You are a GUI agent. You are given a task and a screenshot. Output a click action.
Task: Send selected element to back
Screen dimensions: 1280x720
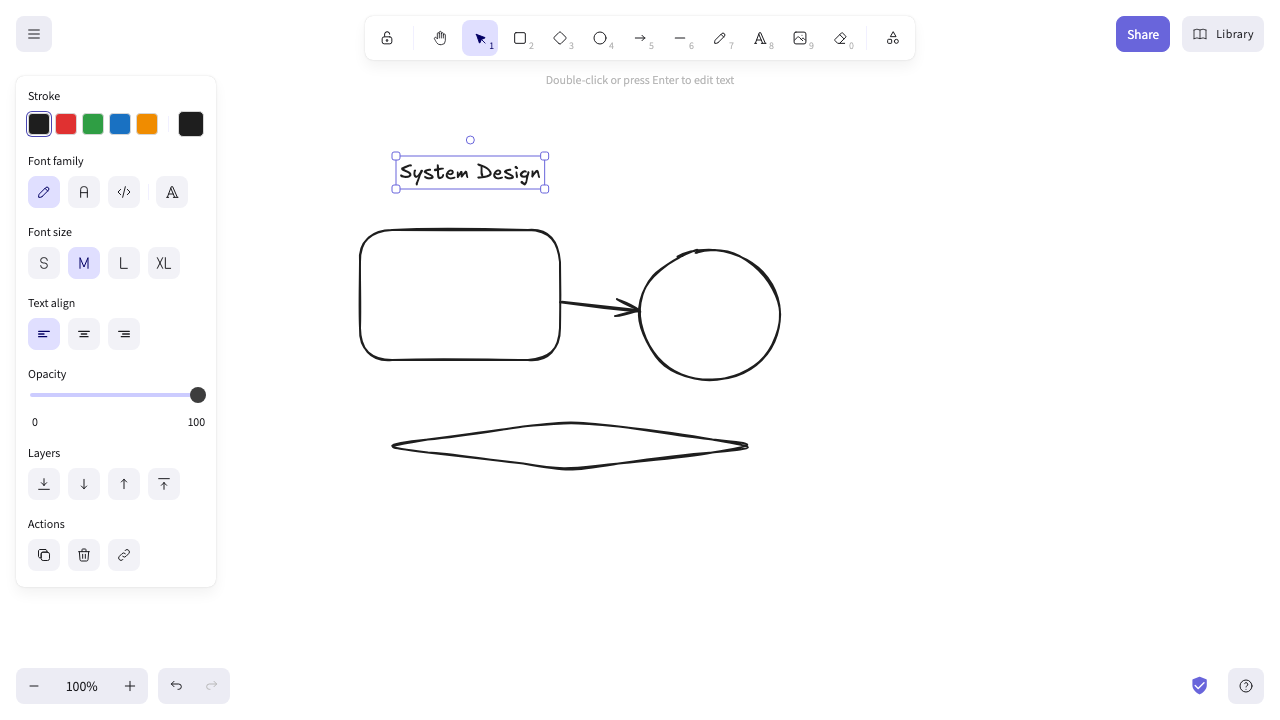(x=44, y=484)
